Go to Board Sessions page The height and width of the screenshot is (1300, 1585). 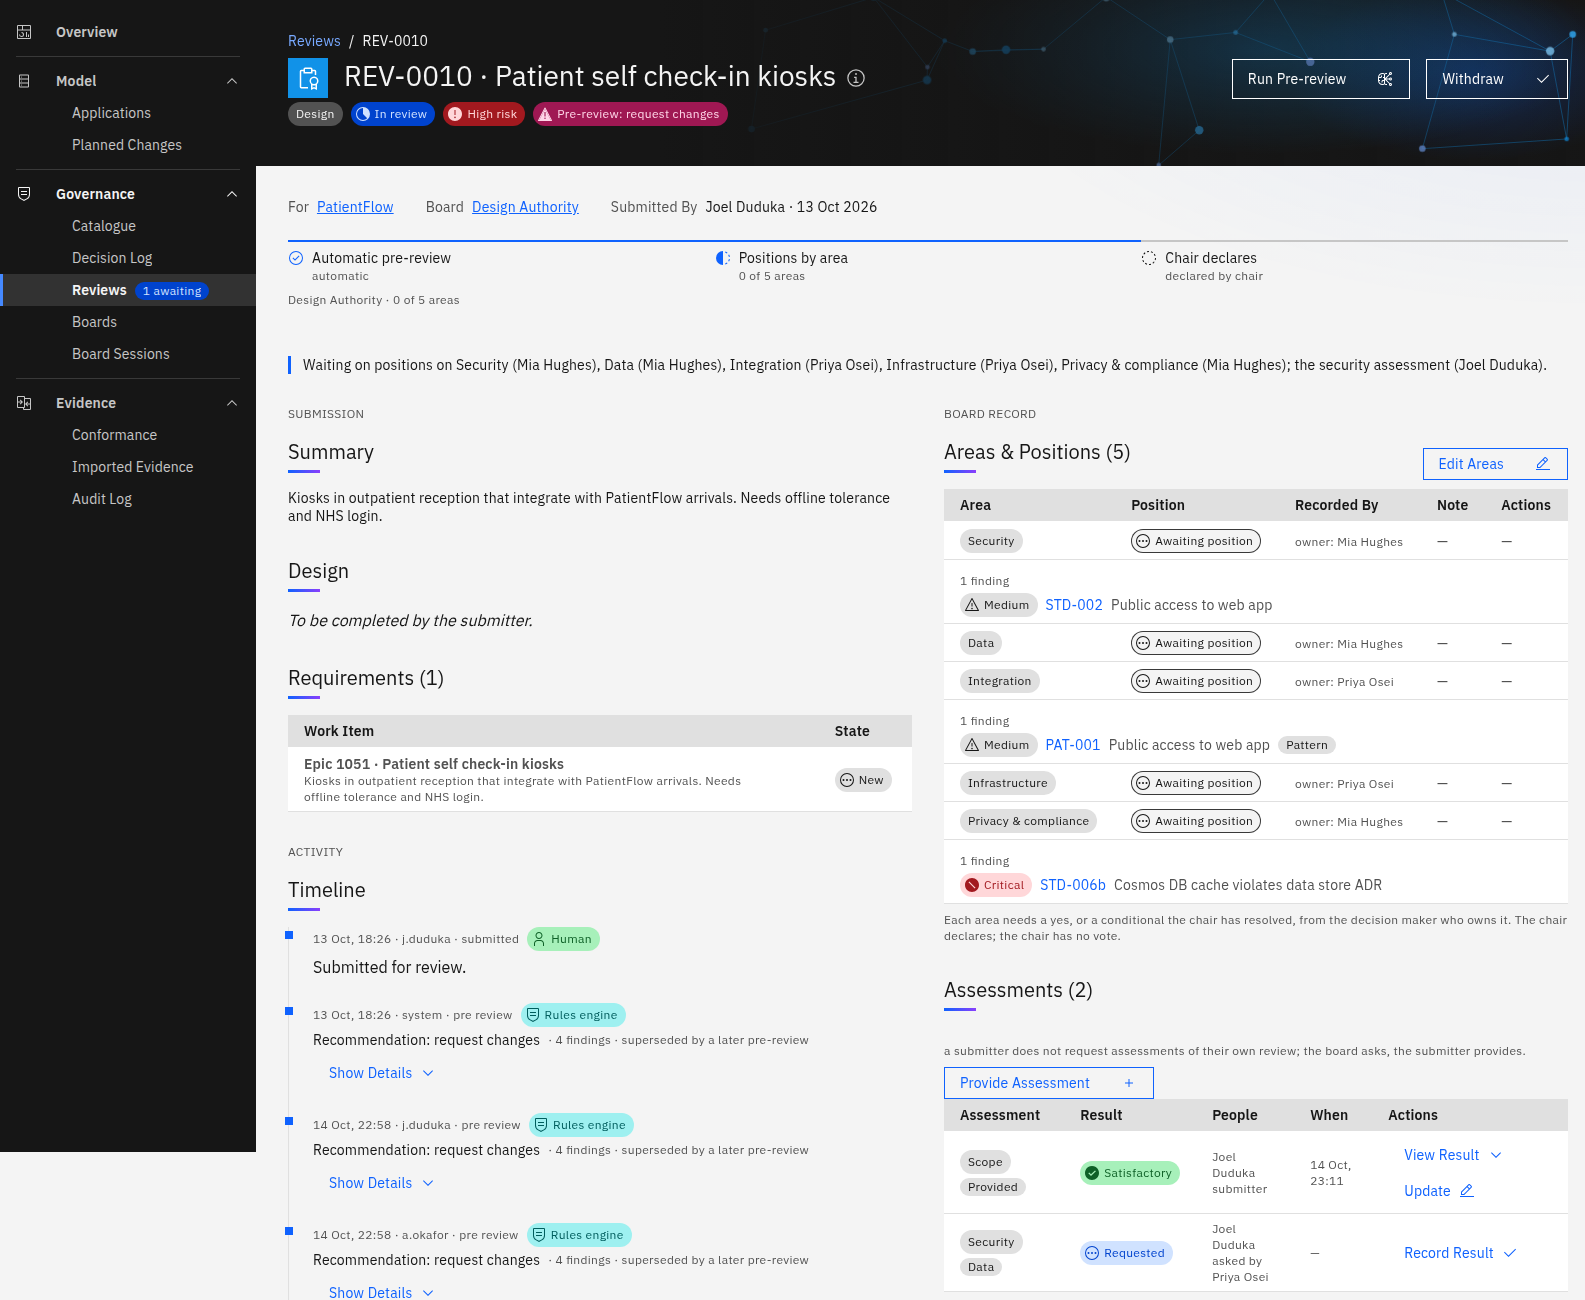[x=121, y=354]
